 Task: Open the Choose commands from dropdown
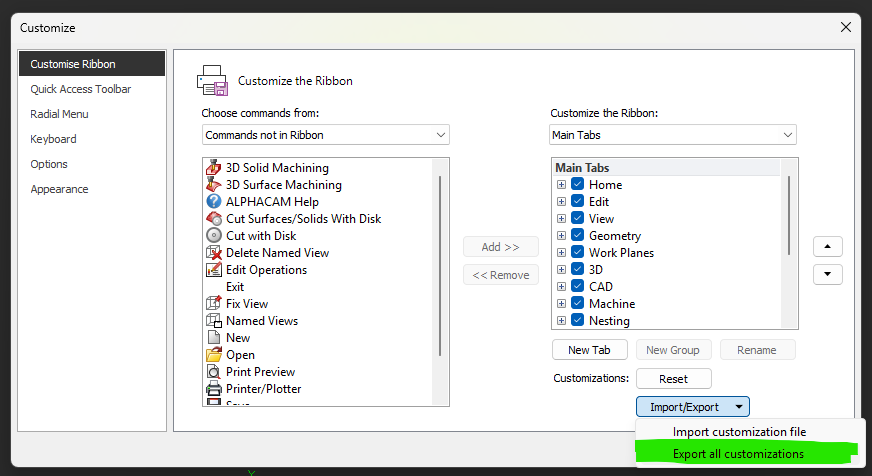[x=325, y=135]
